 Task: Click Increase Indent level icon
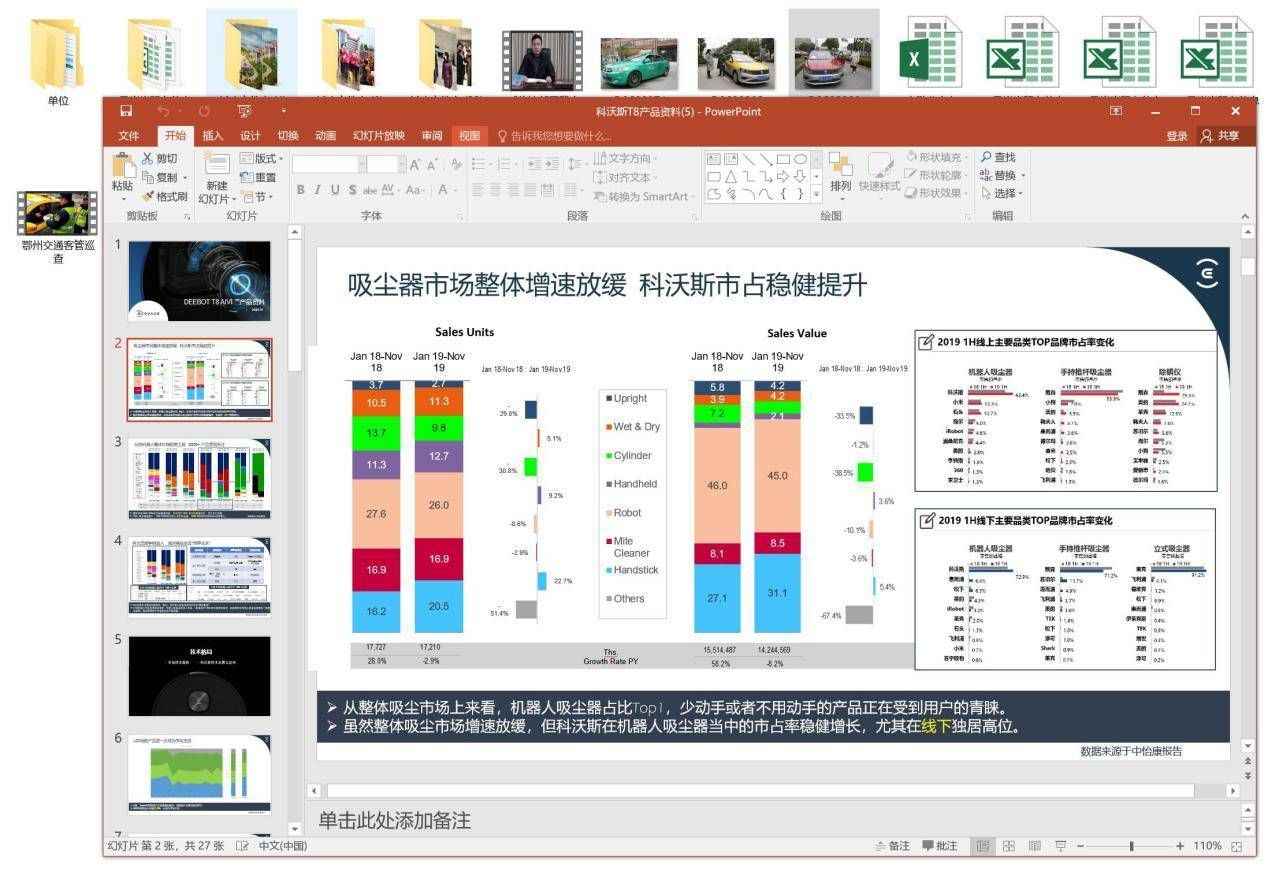[x=551, y=164]
